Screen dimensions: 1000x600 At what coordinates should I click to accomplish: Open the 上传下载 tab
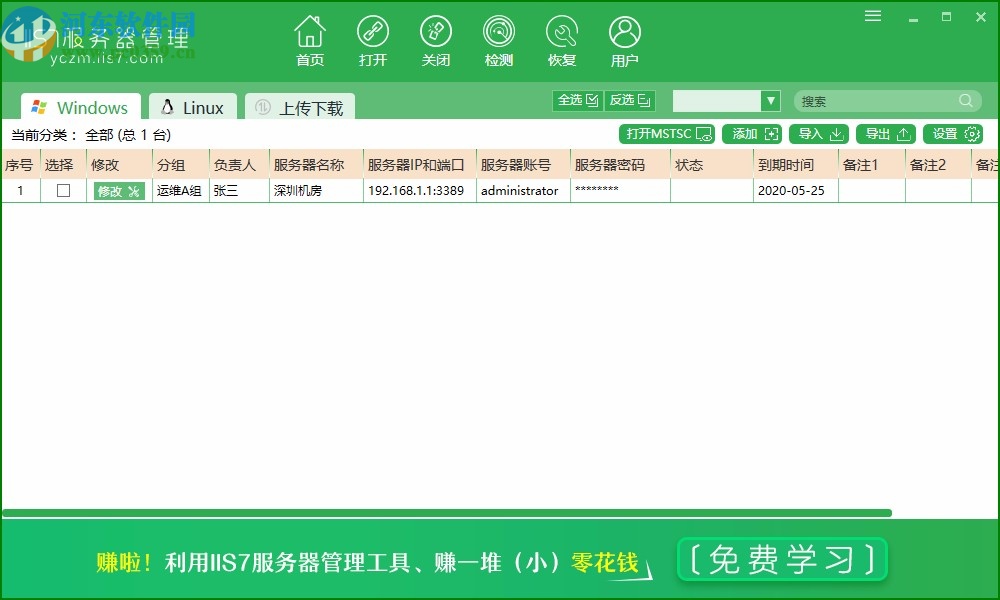tap(299, 106)
